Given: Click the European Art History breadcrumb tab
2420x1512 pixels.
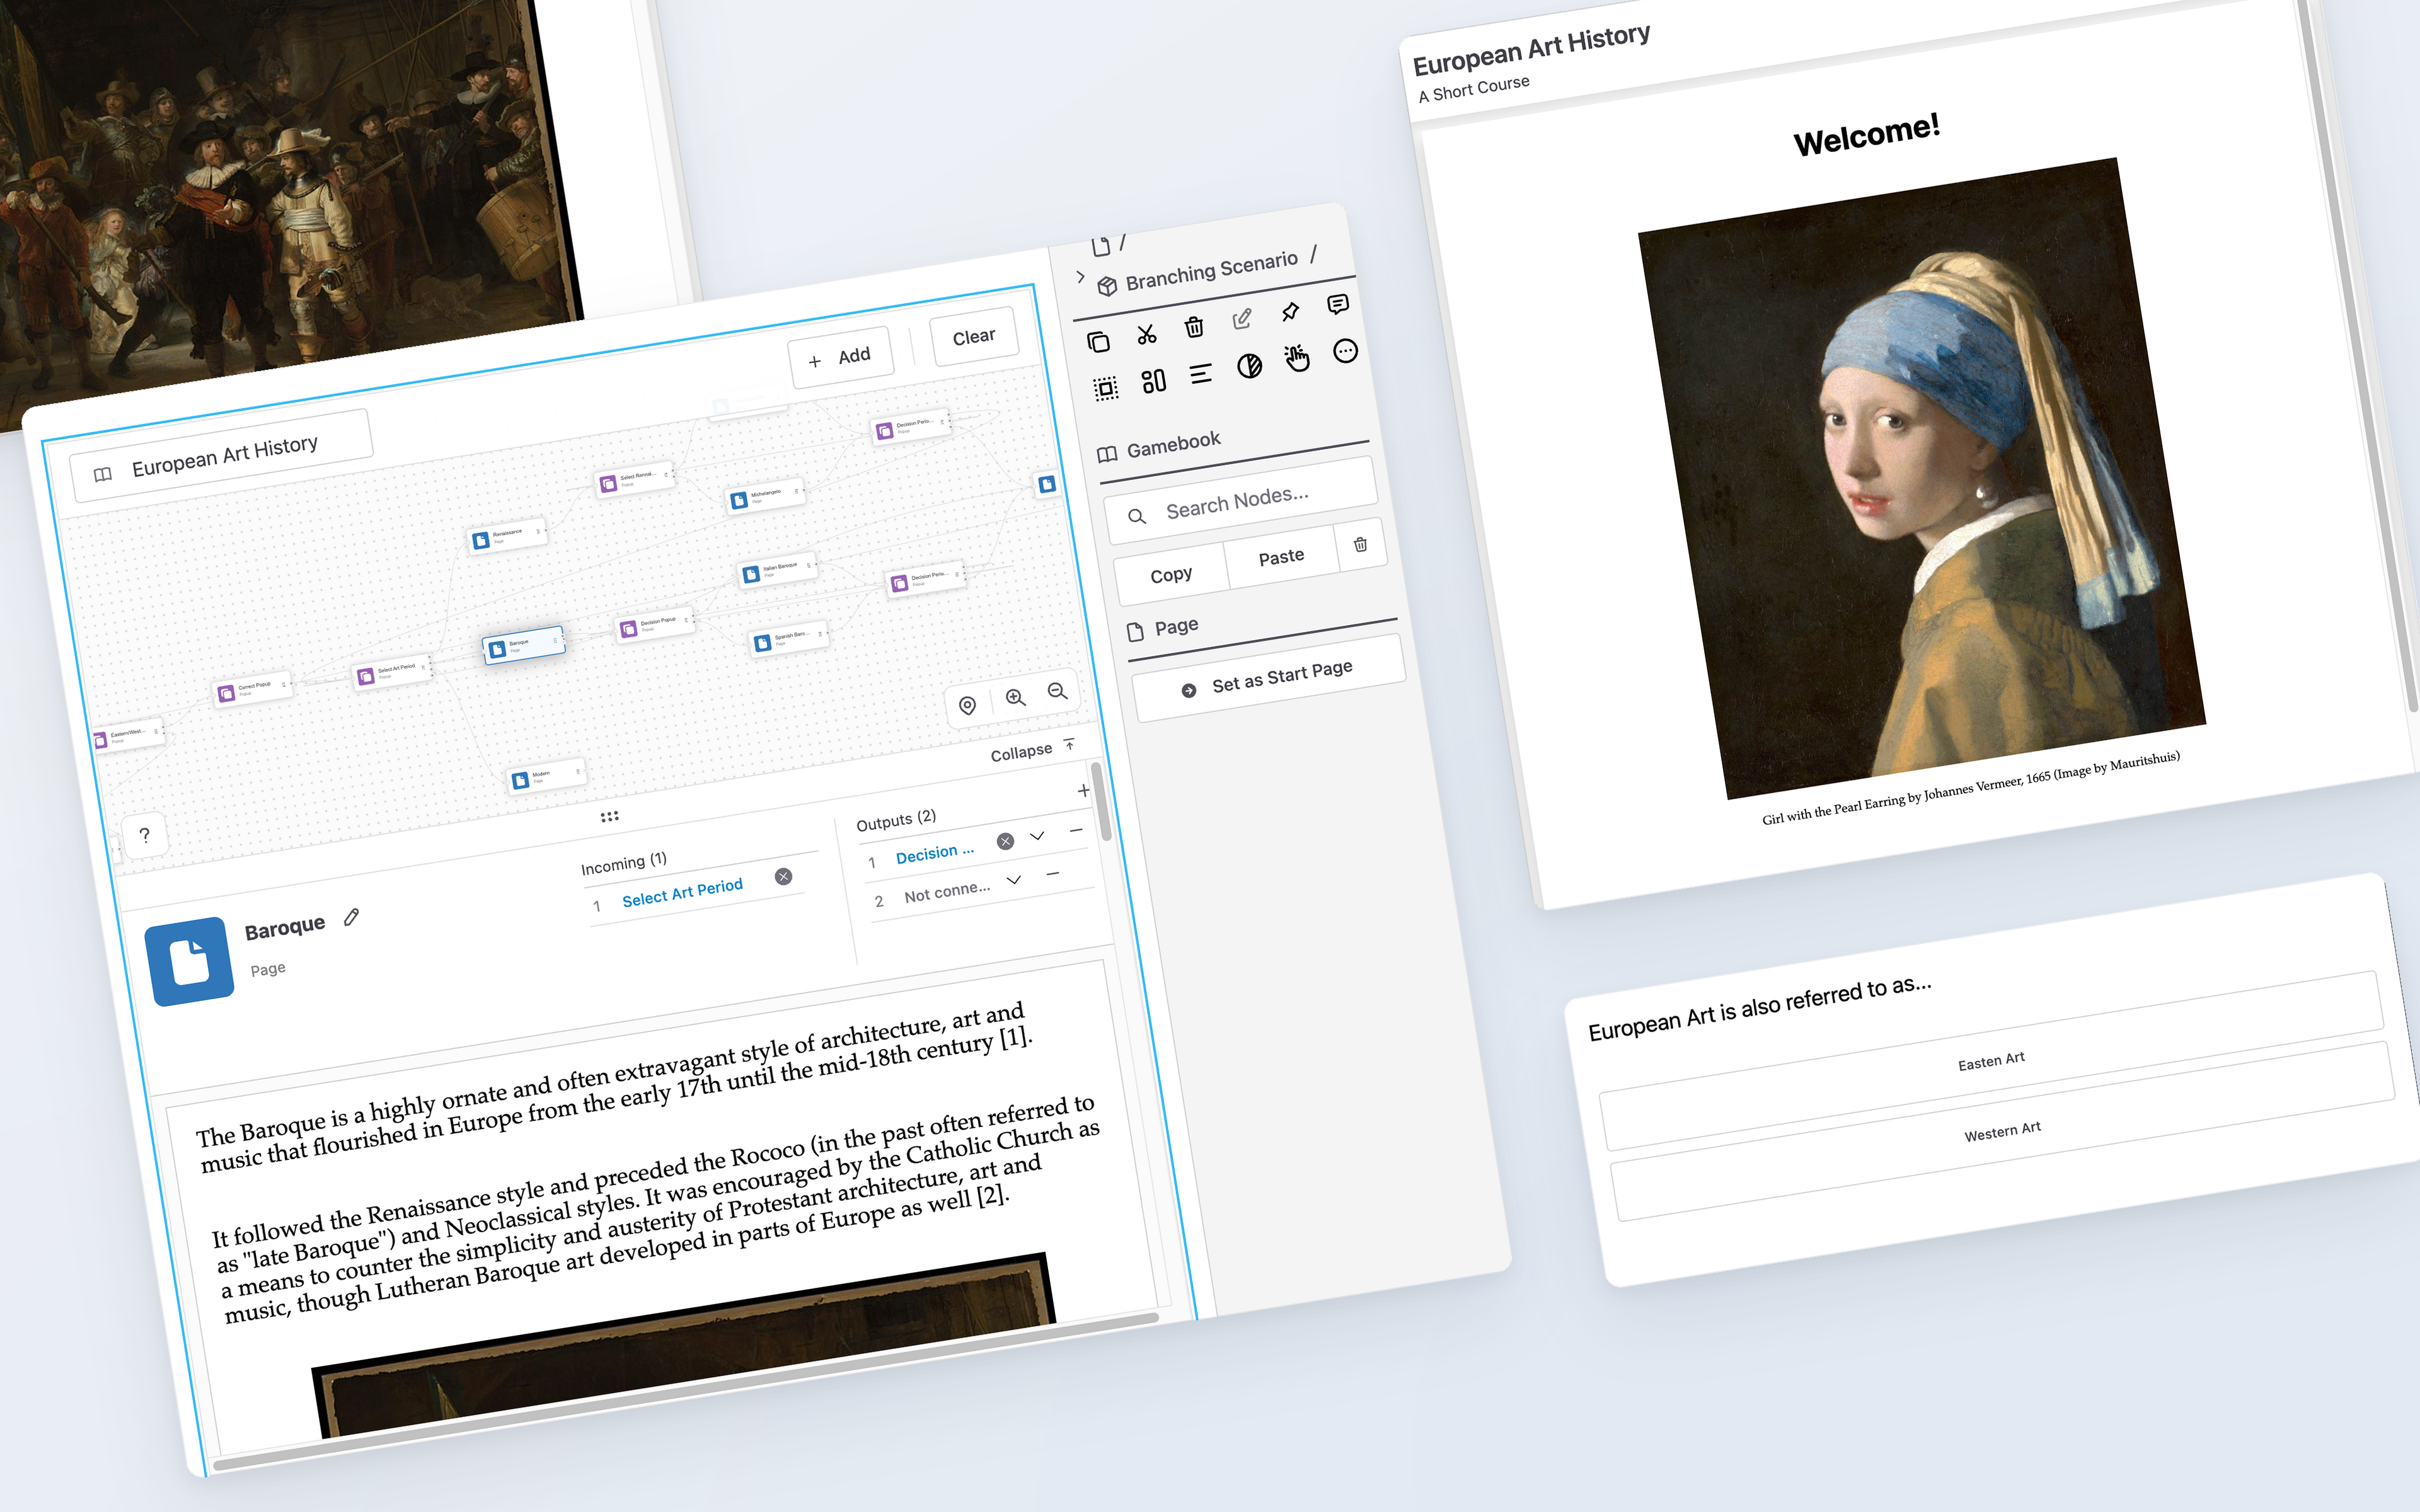Looking at the screenshot, I should tap(222, 456).
